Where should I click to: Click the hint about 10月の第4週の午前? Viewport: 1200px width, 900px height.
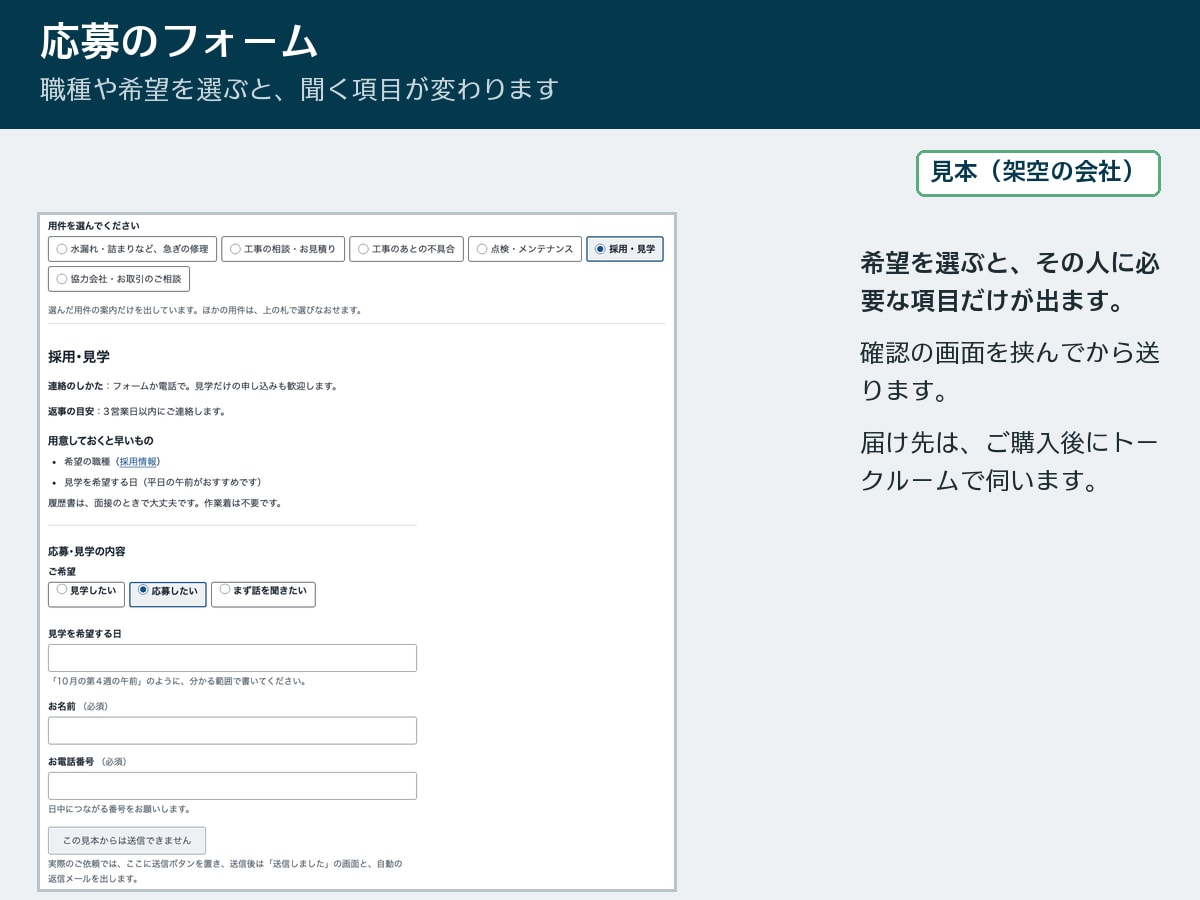(177, 681)
